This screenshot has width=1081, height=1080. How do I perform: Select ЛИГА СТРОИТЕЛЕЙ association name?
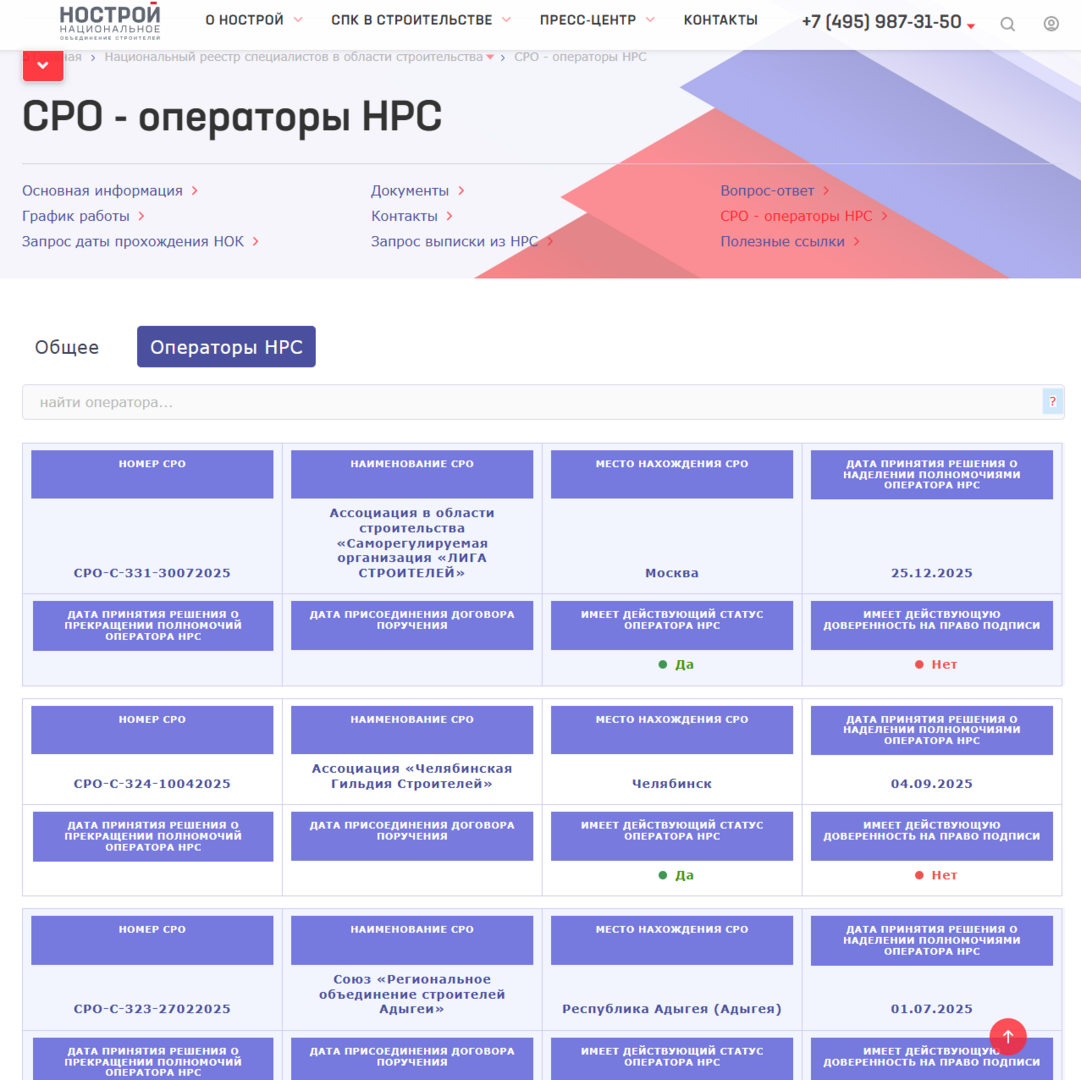pyautogui.click(x=412, y=543)
